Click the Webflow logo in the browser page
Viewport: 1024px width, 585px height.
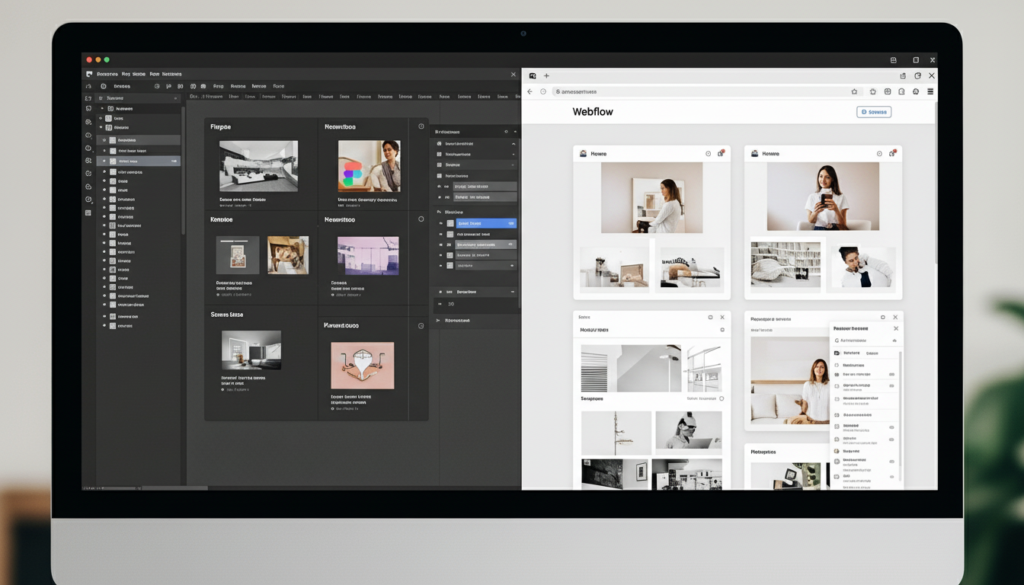pos(592,112)
